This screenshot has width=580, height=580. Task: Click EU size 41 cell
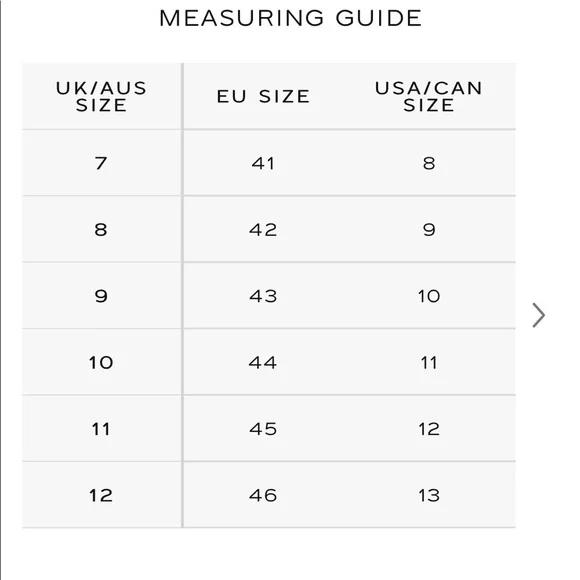click(x=263, y=163)
